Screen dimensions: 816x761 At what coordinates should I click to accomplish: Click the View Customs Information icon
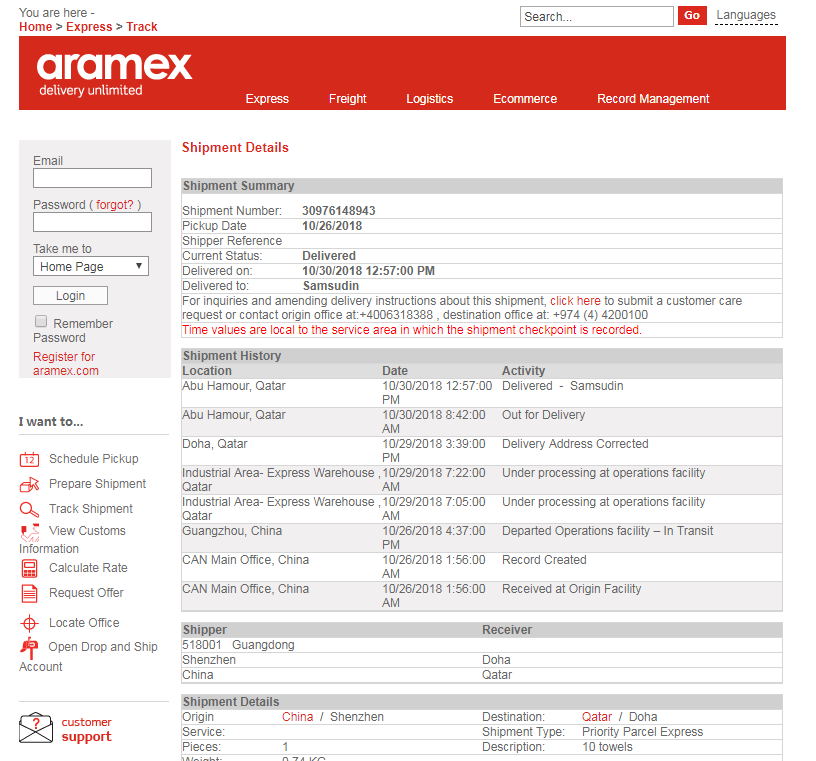(29, 531)
